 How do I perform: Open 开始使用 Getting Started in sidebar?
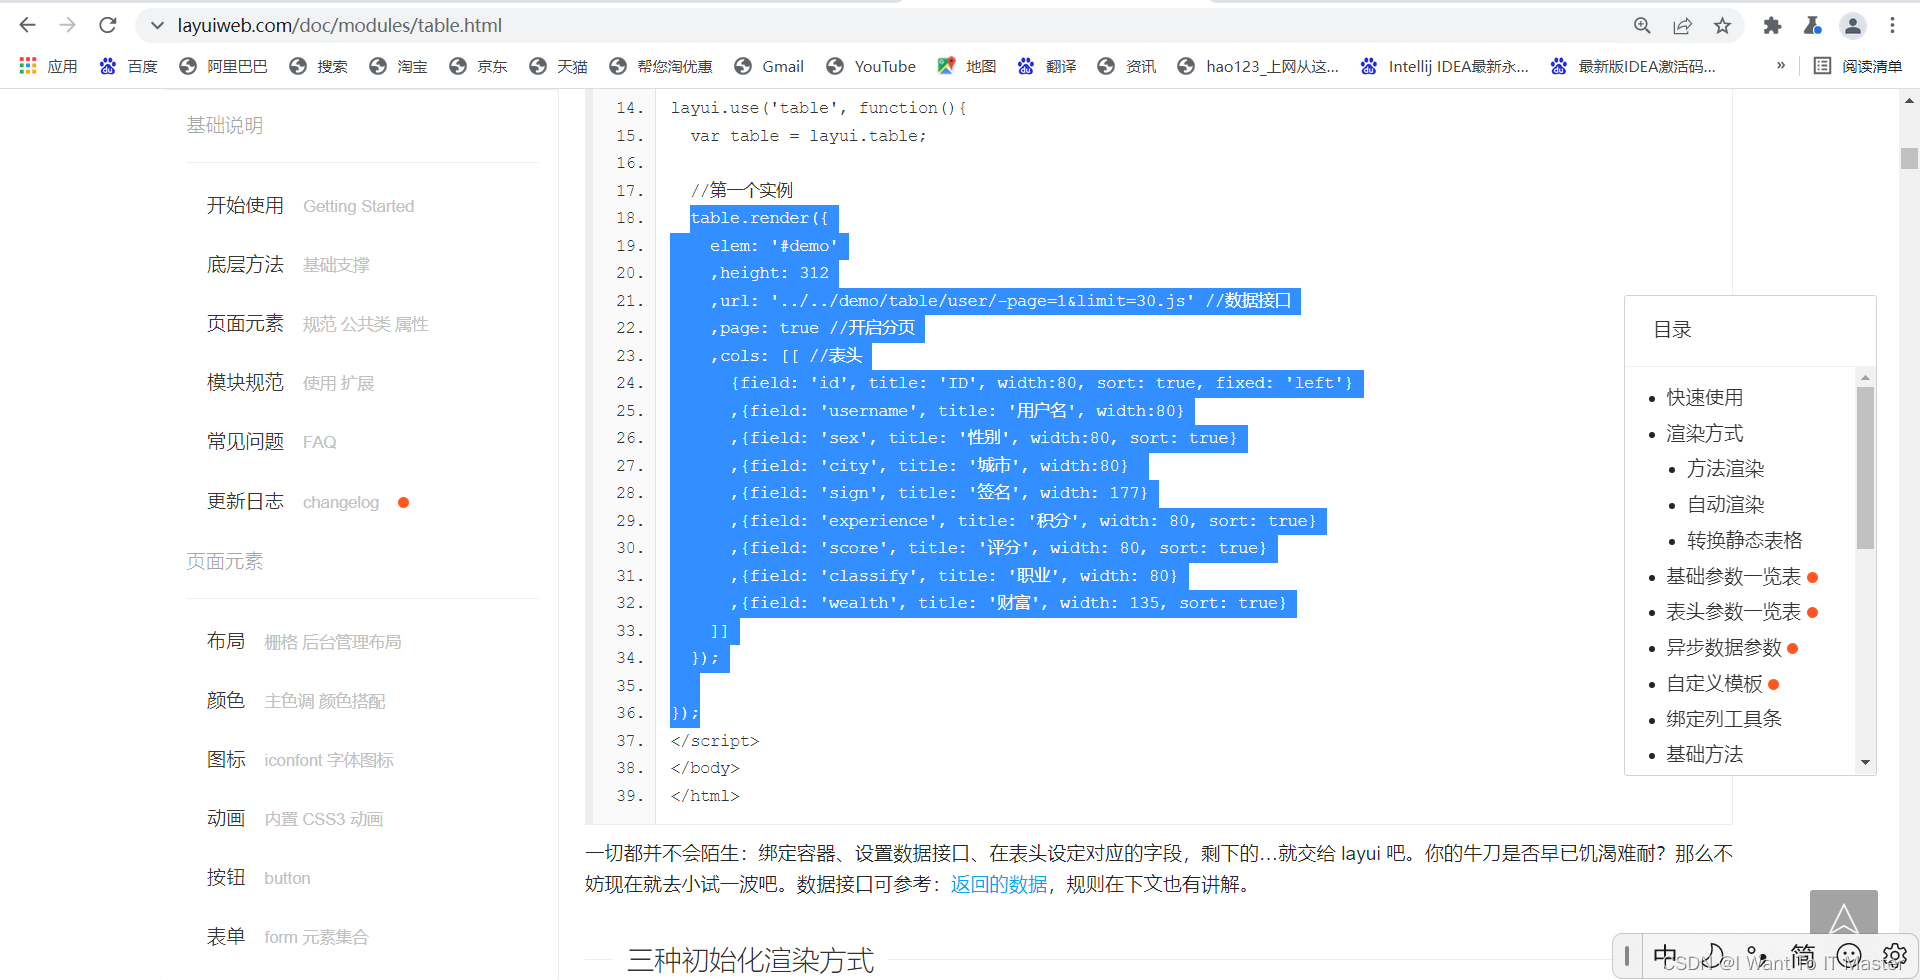[310, 206]
